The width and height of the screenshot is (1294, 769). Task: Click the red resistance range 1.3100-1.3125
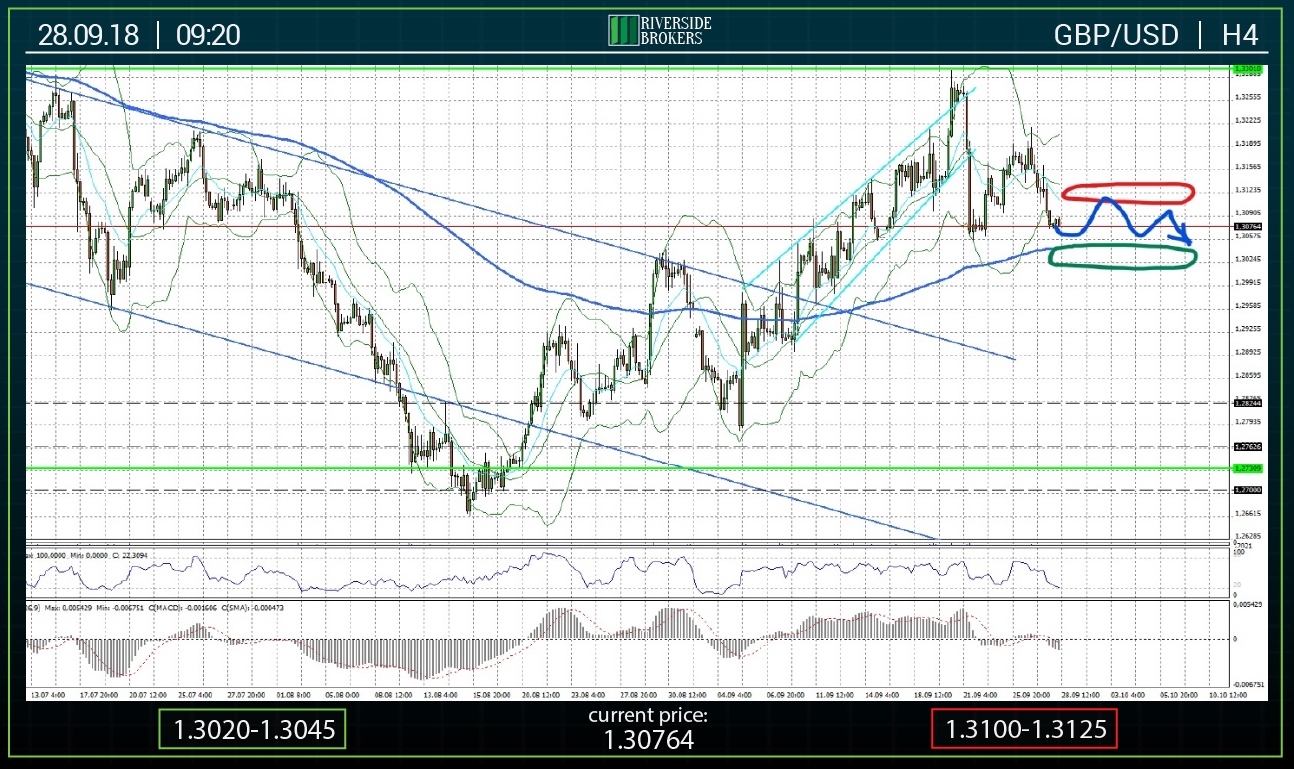1024,730
